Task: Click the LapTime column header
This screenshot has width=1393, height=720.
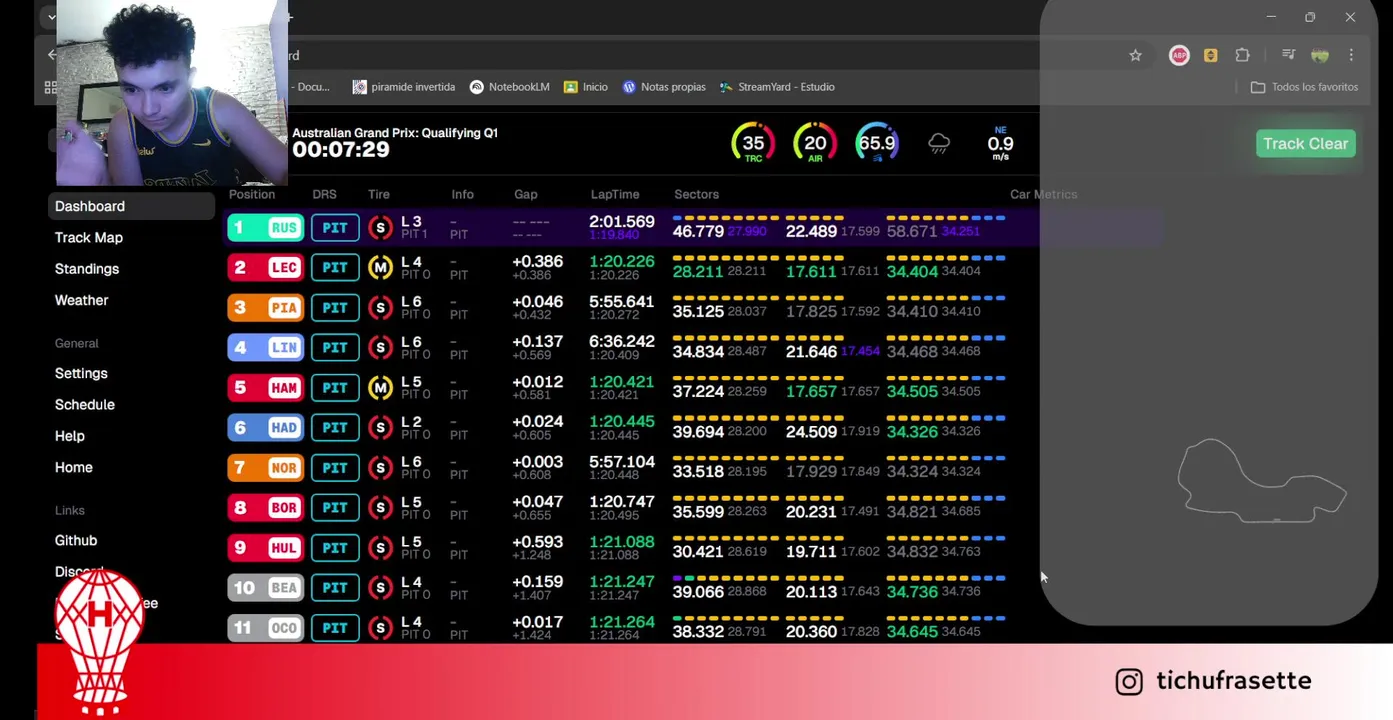Action: [x=615, y=195]
